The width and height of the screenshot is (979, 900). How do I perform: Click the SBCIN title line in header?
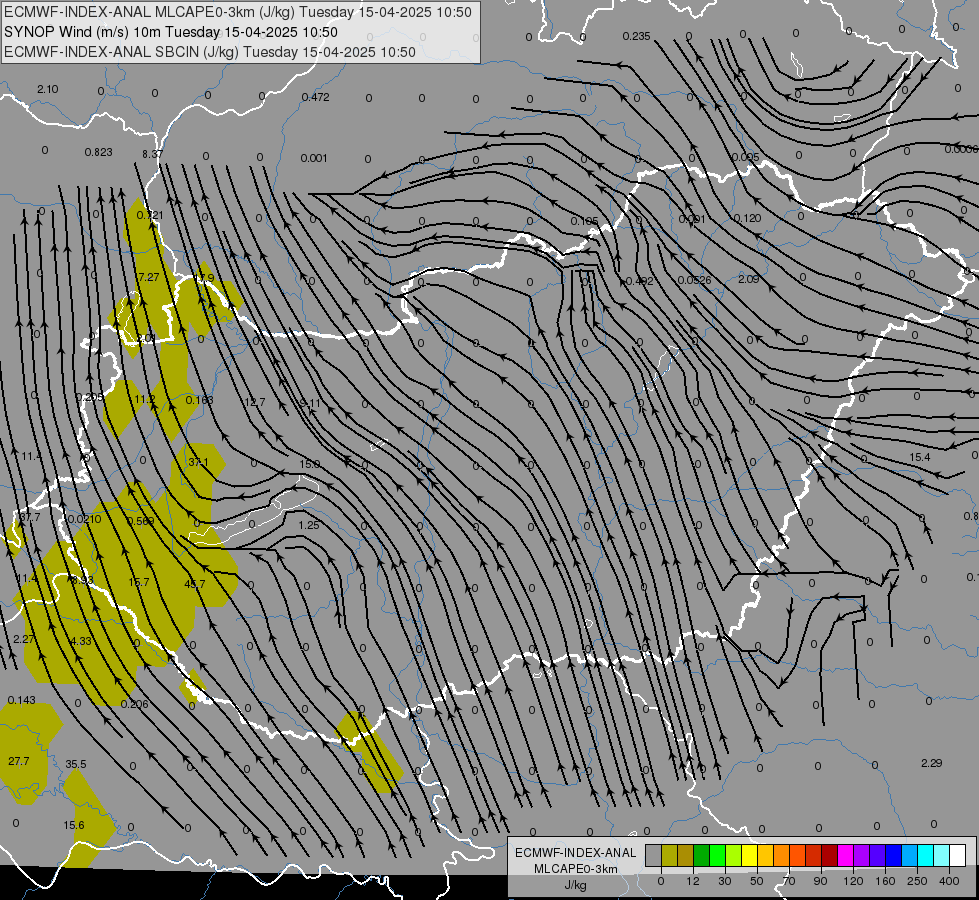tap(210, 52)
